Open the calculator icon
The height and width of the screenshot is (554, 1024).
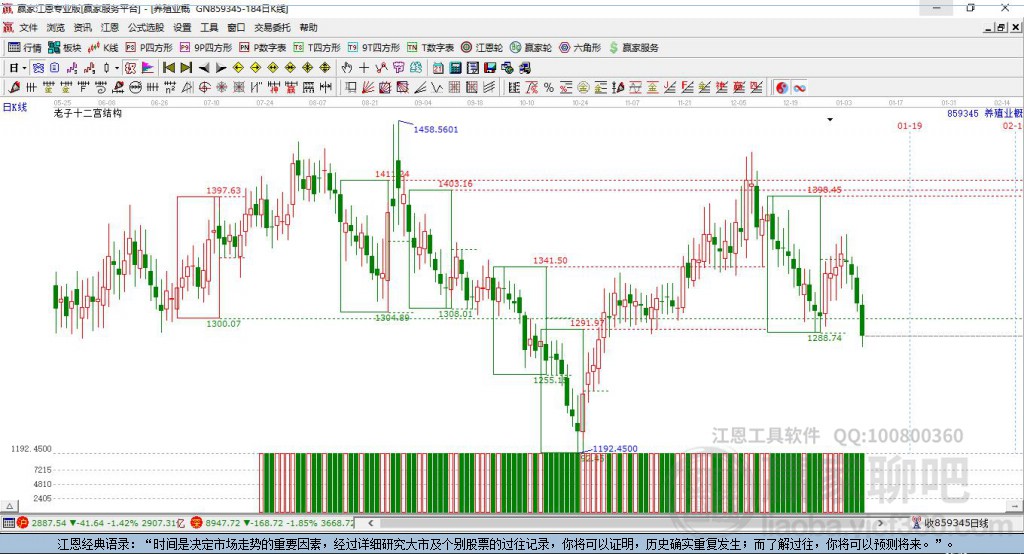tap(455, 68)
